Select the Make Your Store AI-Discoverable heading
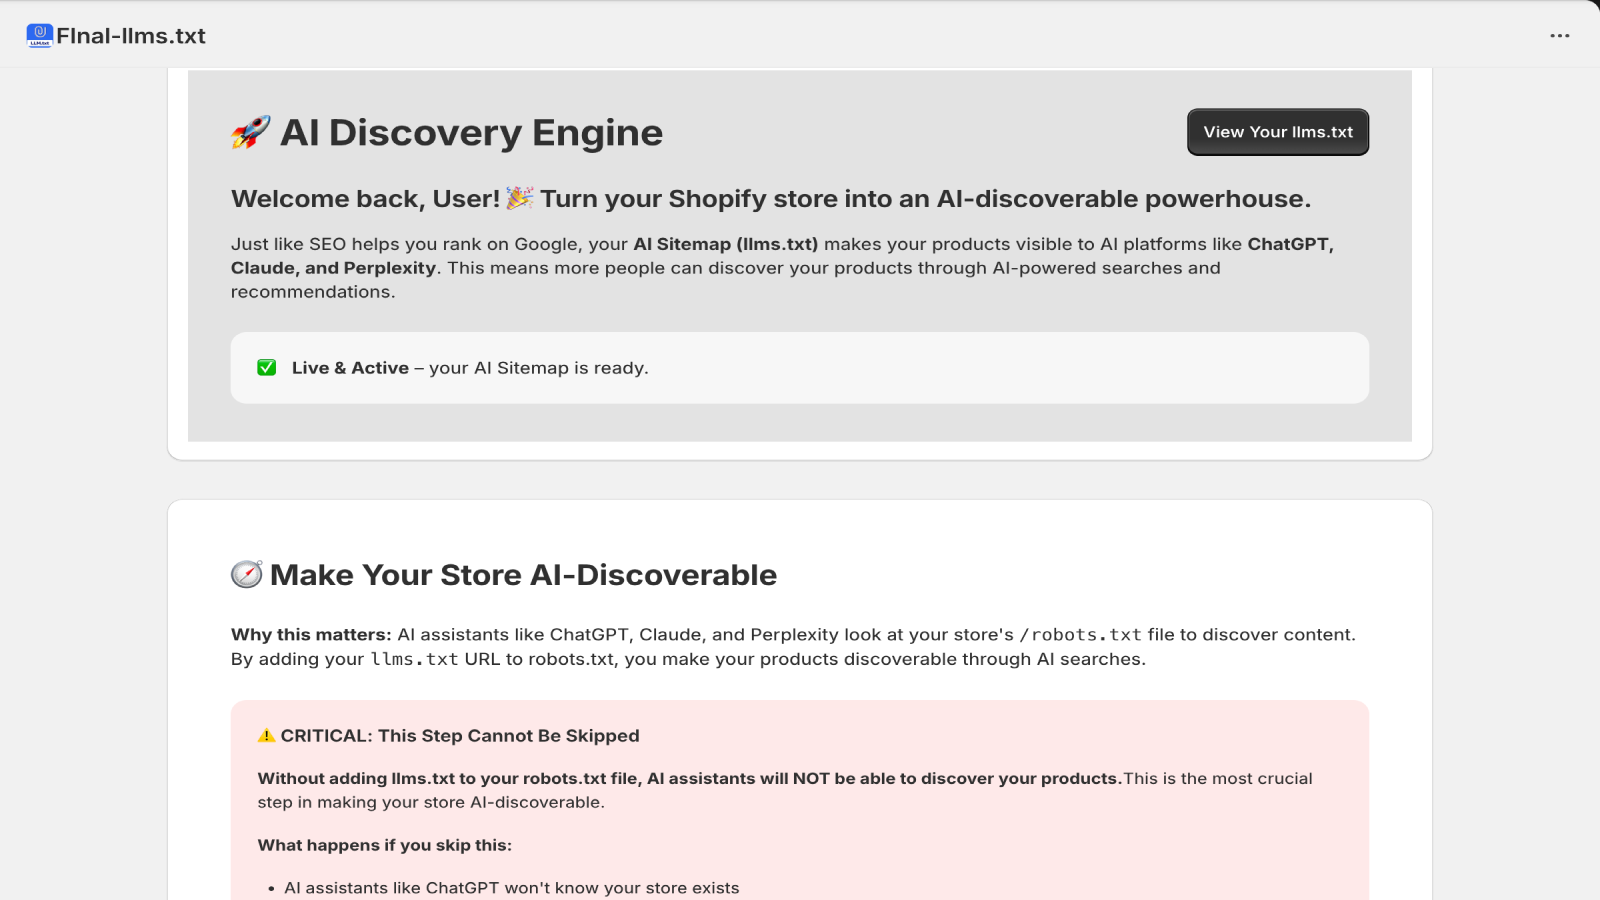The image size is (1600, 900). point(523,575)
